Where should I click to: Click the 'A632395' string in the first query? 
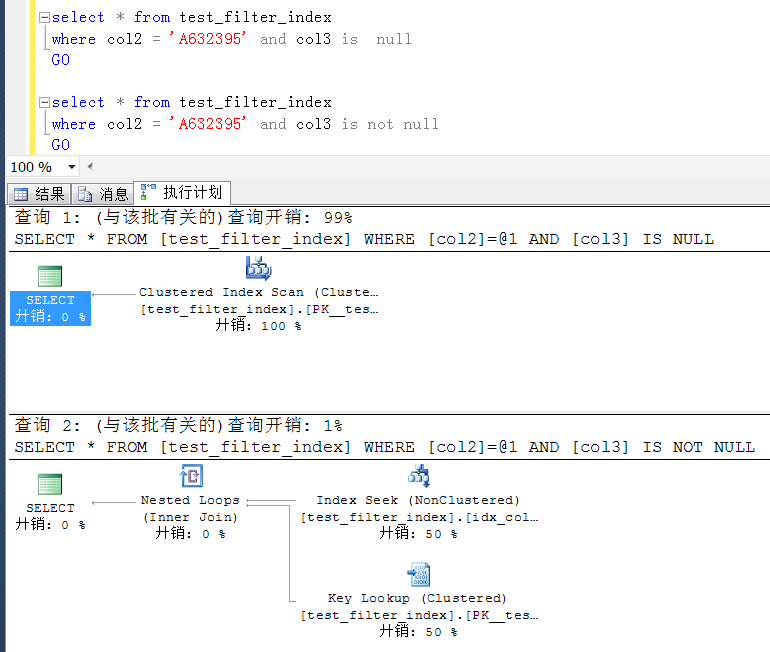[209, 39]
